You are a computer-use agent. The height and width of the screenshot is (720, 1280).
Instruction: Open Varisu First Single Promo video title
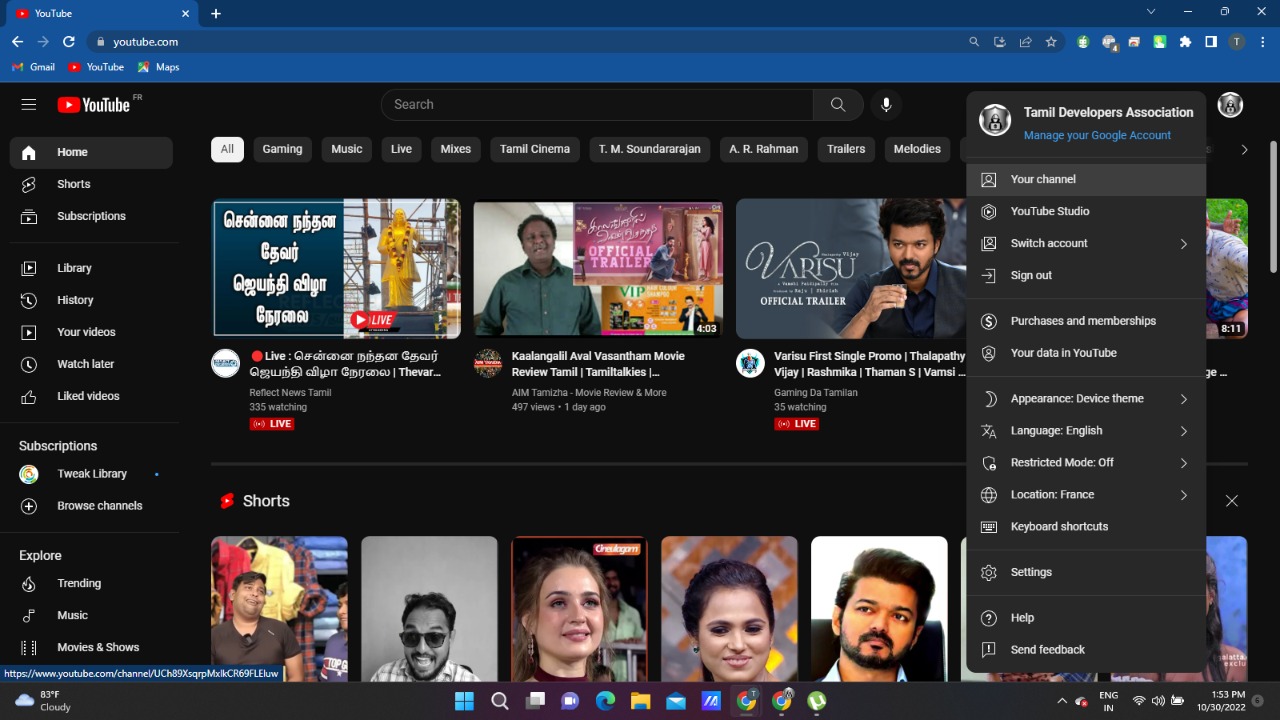click(x=870, y=364)
